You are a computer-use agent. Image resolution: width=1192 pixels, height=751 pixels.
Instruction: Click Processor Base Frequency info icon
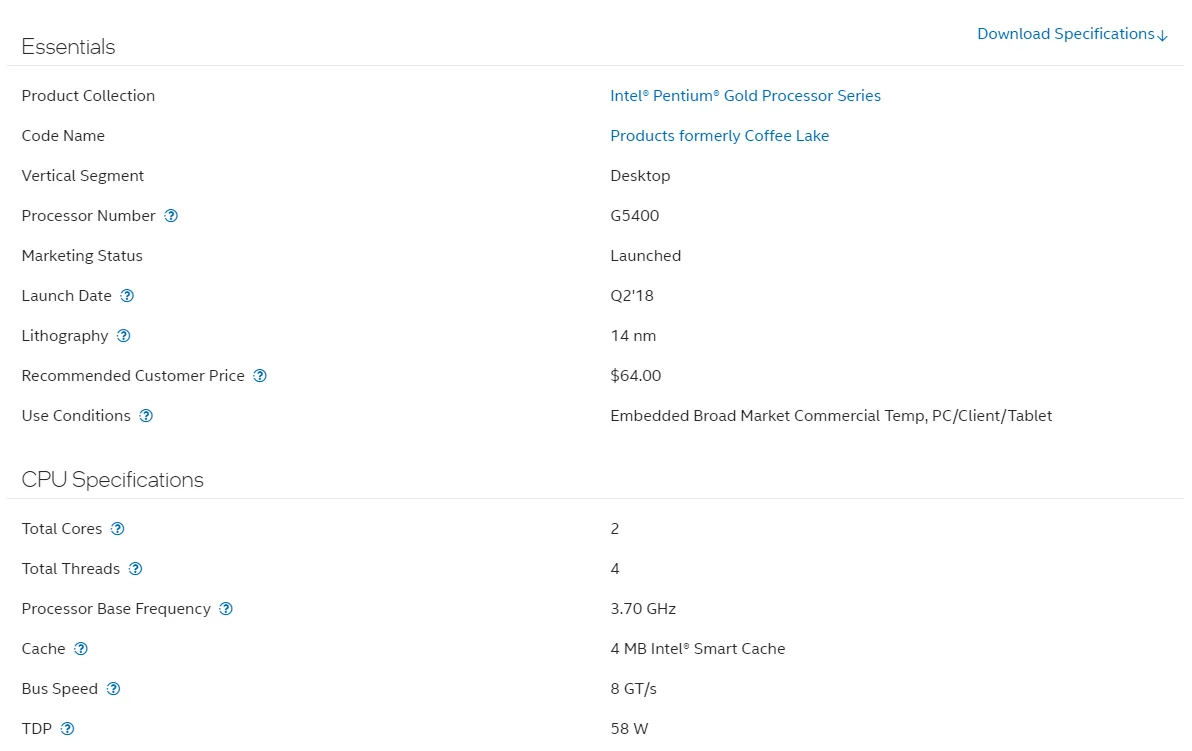[x=226, y=609]
